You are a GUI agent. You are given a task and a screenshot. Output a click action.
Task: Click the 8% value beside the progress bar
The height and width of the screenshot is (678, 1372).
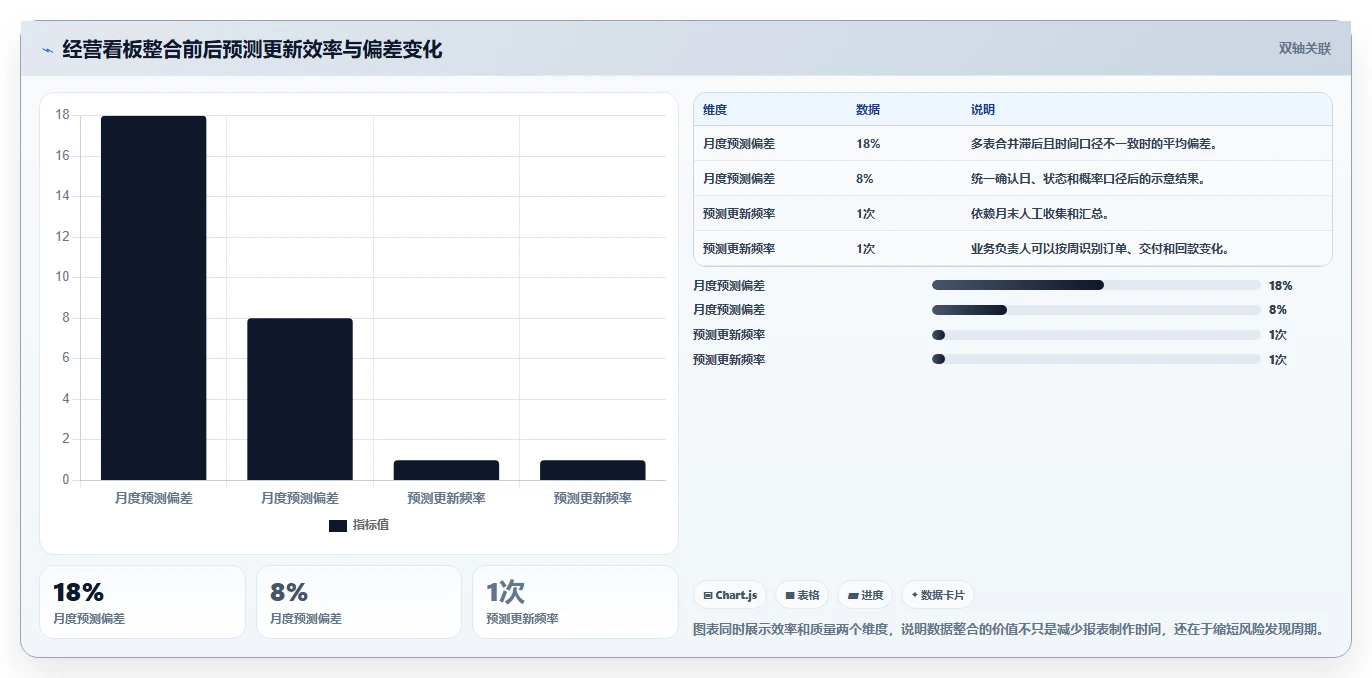[x=1278, y=310]
